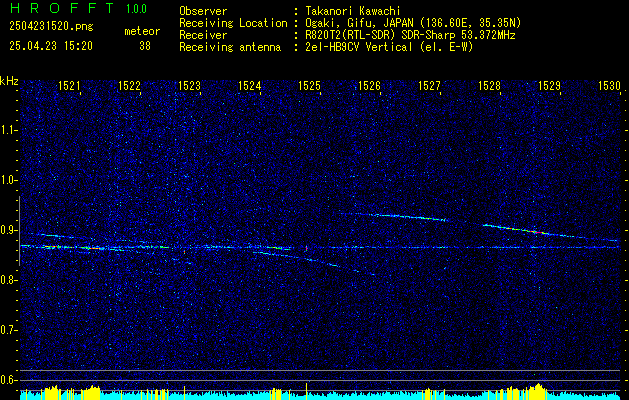The width and height of the screenshot is (629, 400).
Task: Click time axis marker 1523
Action: (x=189, y=85)
